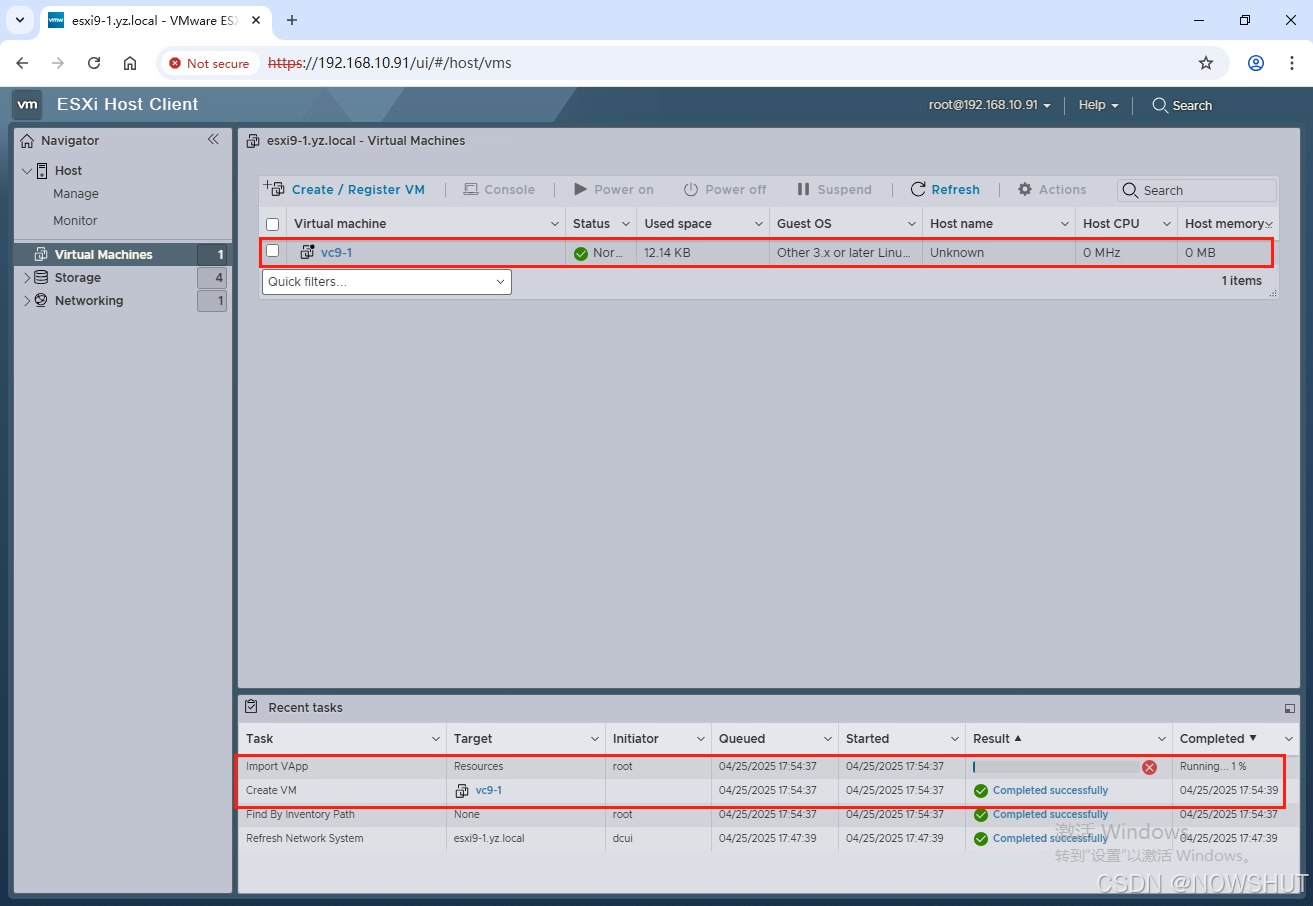Click Completed successfully for Create VM task
Screen dimensions: 1313x906
coord(1050,790)
